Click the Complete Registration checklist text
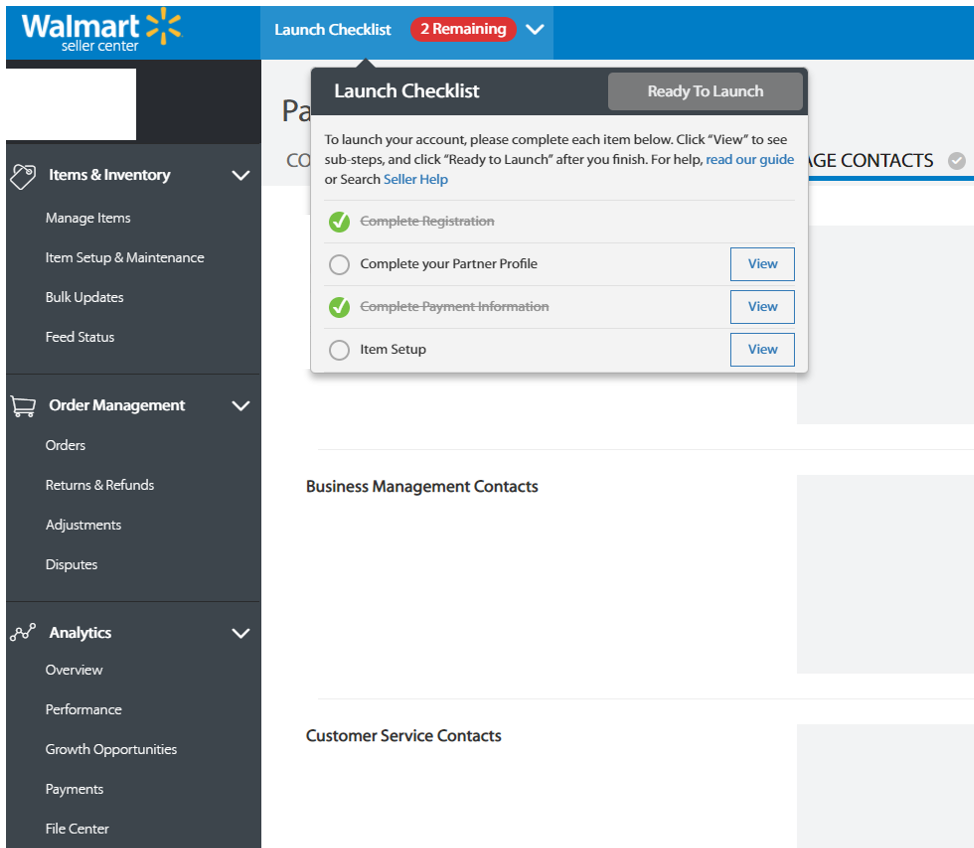The width and height of the screenshot is (974, 848). coord(427,222)
